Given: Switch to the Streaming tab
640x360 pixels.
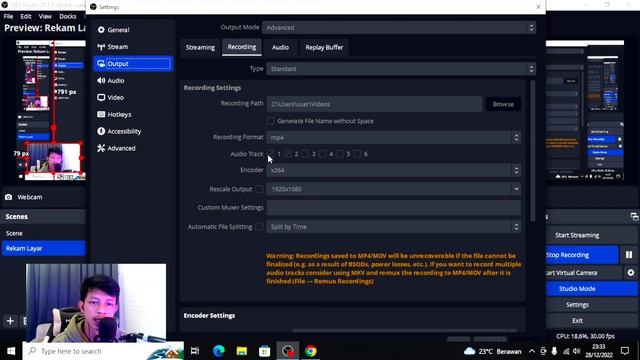Looking at the screenshot, I should pos(200,47).
